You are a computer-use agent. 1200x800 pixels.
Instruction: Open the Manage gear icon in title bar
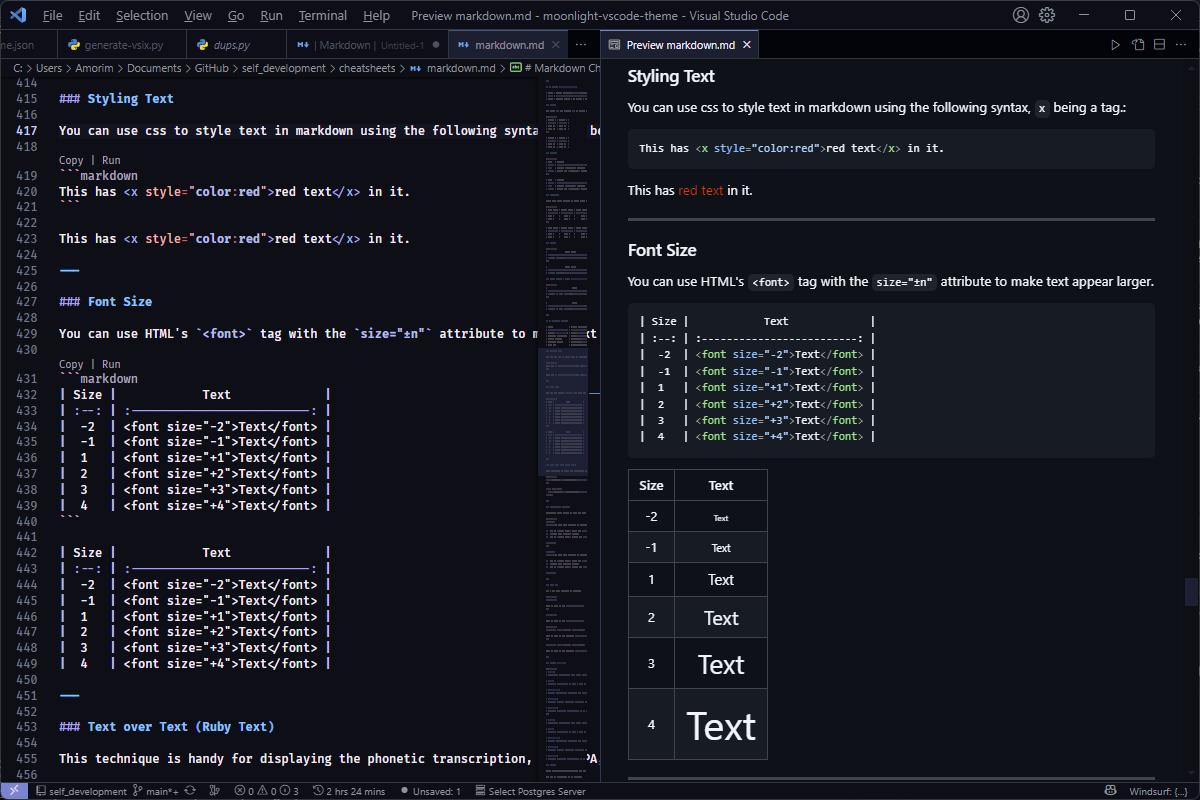(x=1047, y=15)
